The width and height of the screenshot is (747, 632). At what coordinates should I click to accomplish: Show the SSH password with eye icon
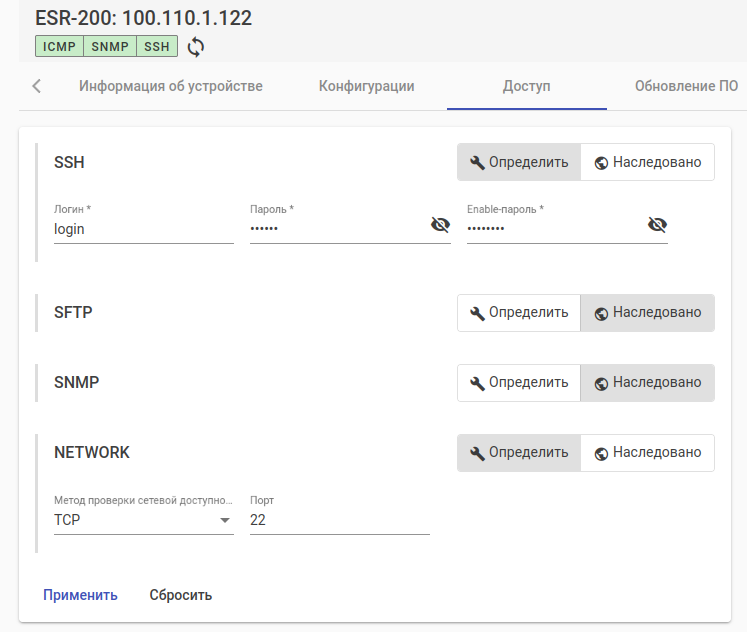click(x=440, y=225)
